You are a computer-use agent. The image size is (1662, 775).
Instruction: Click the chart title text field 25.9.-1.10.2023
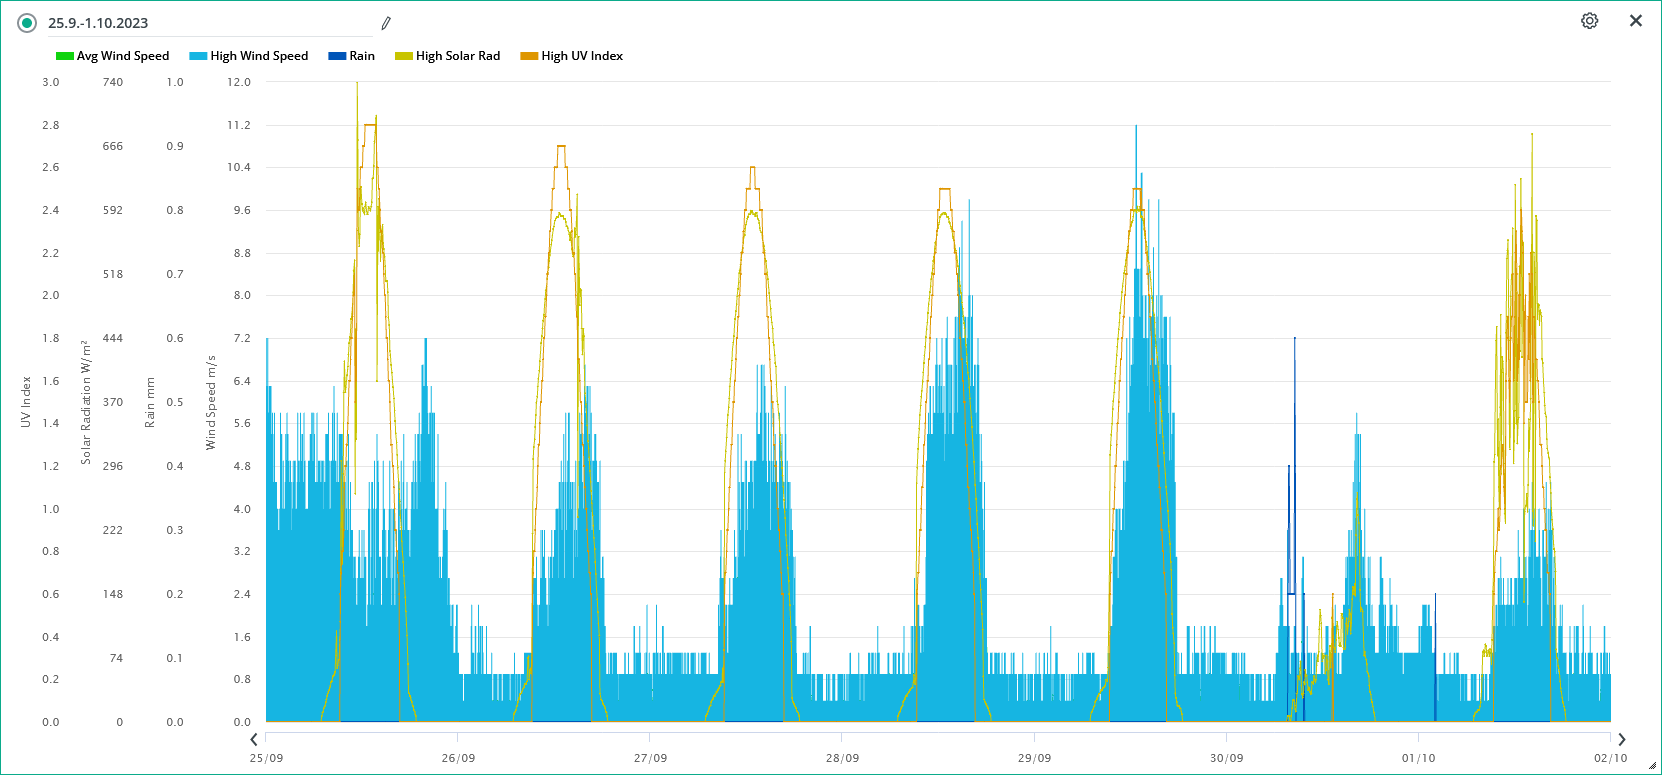[200, 23]
